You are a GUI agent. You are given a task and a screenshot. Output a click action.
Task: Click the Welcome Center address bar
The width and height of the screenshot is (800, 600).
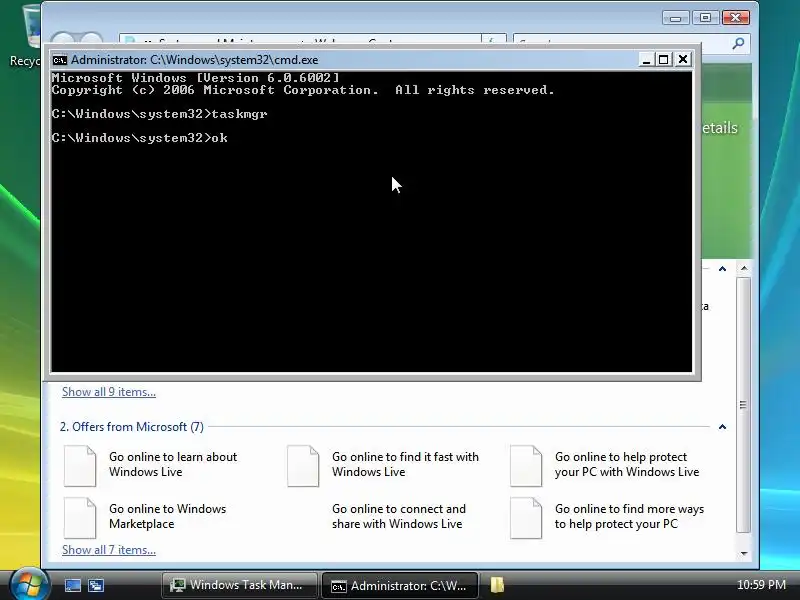[x=300, y=40]
